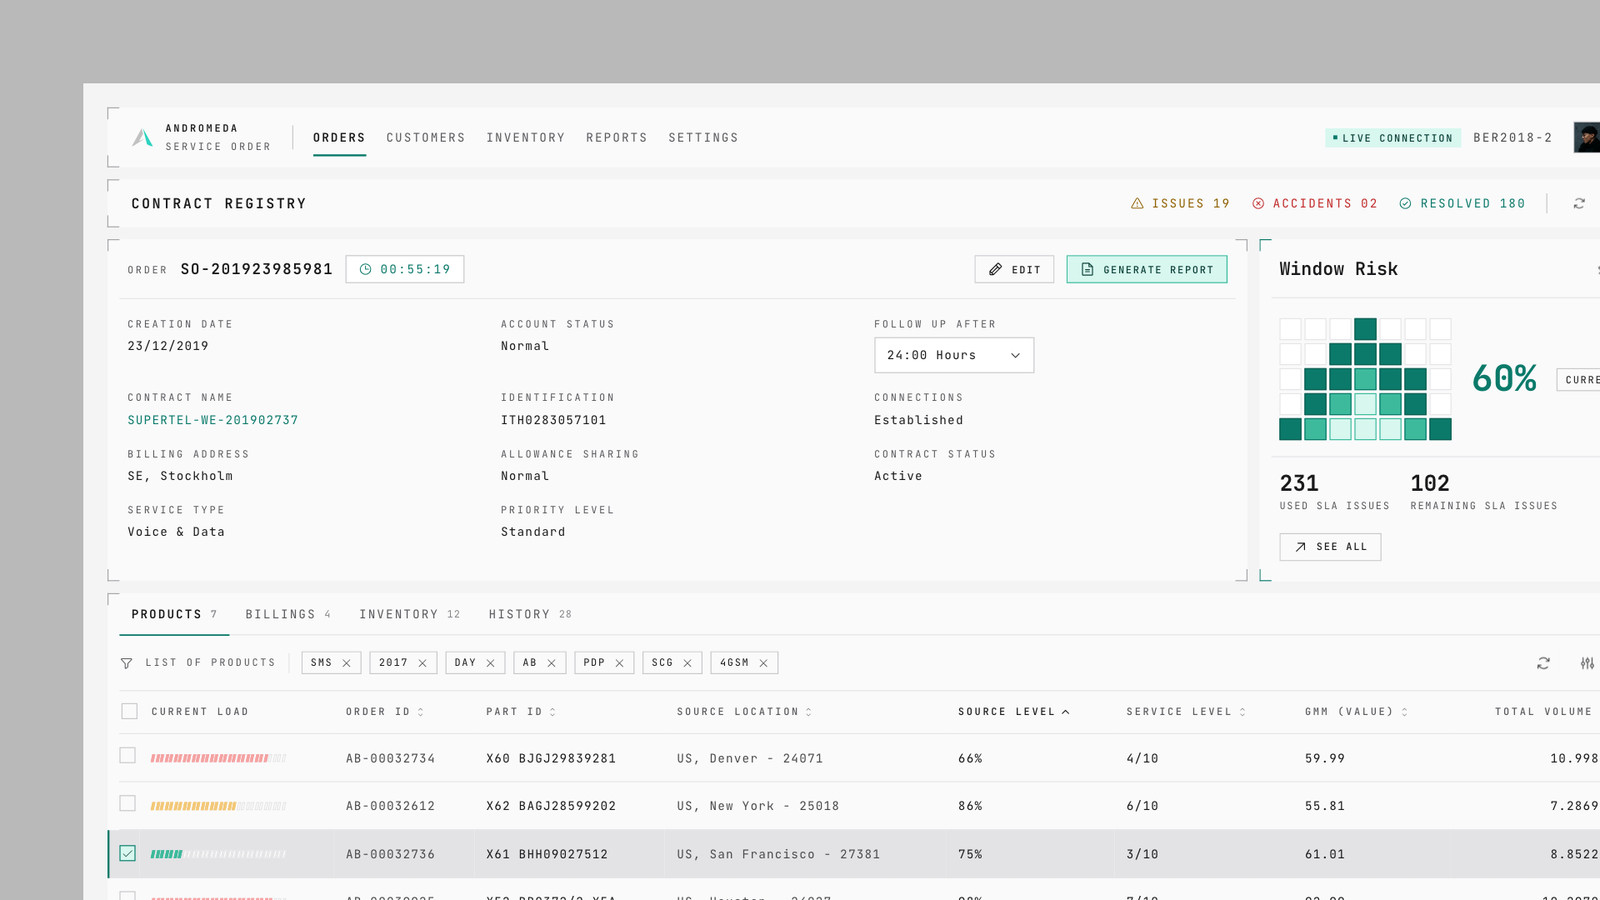Click the Issues 19 warning indicator

click(x=1180, y=204)
